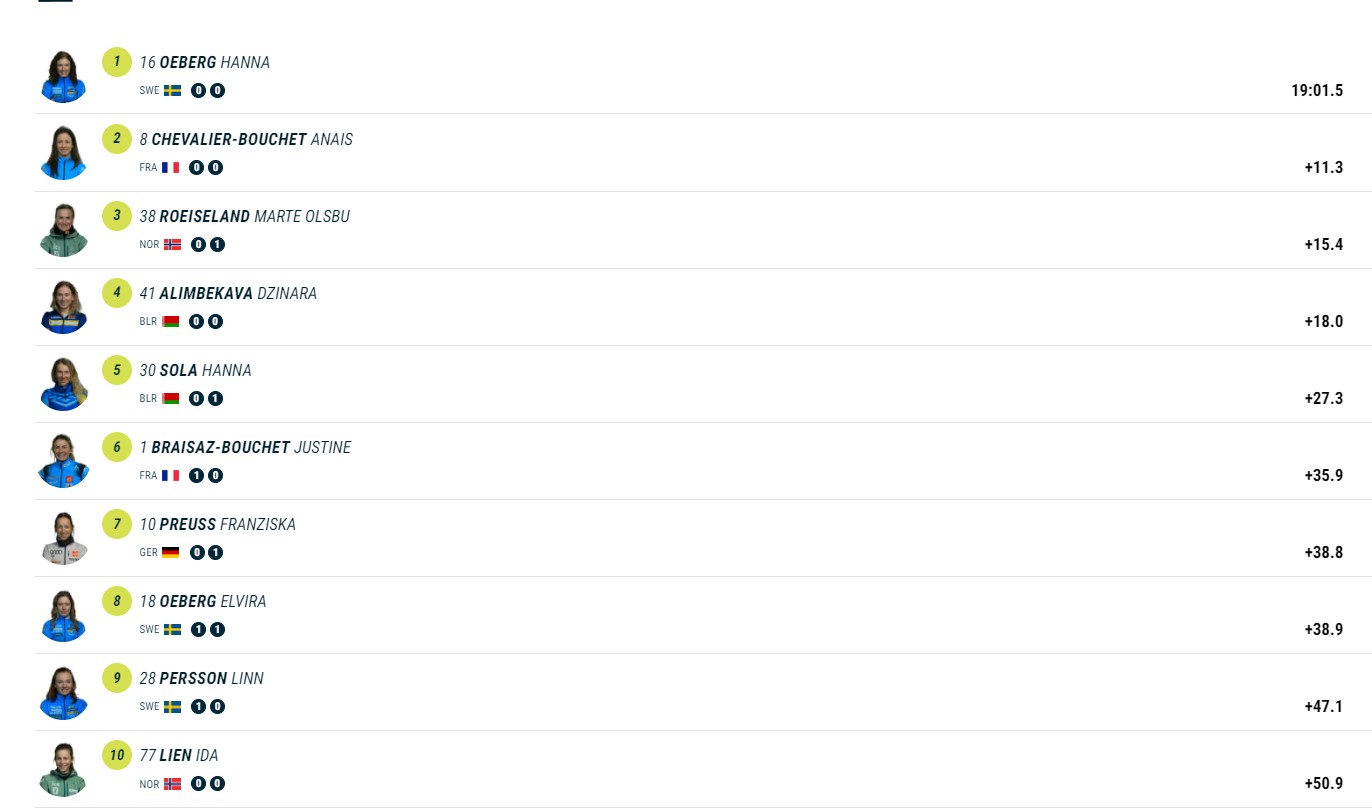Select the rank 5 position badge

(117, 370)
